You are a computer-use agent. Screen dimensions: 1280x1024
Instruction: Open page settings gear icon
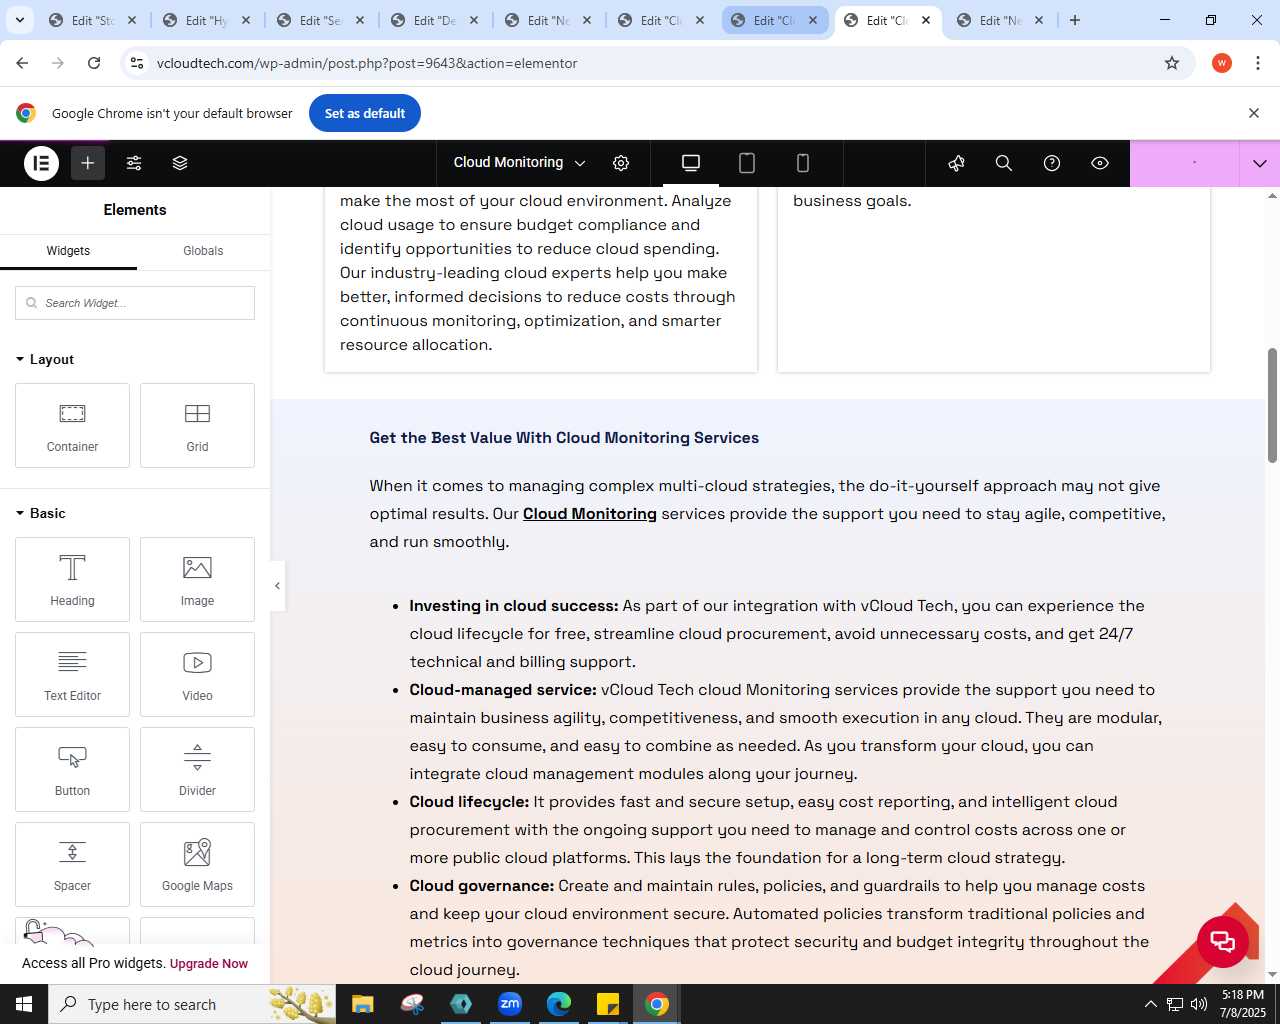coord(621,163)
